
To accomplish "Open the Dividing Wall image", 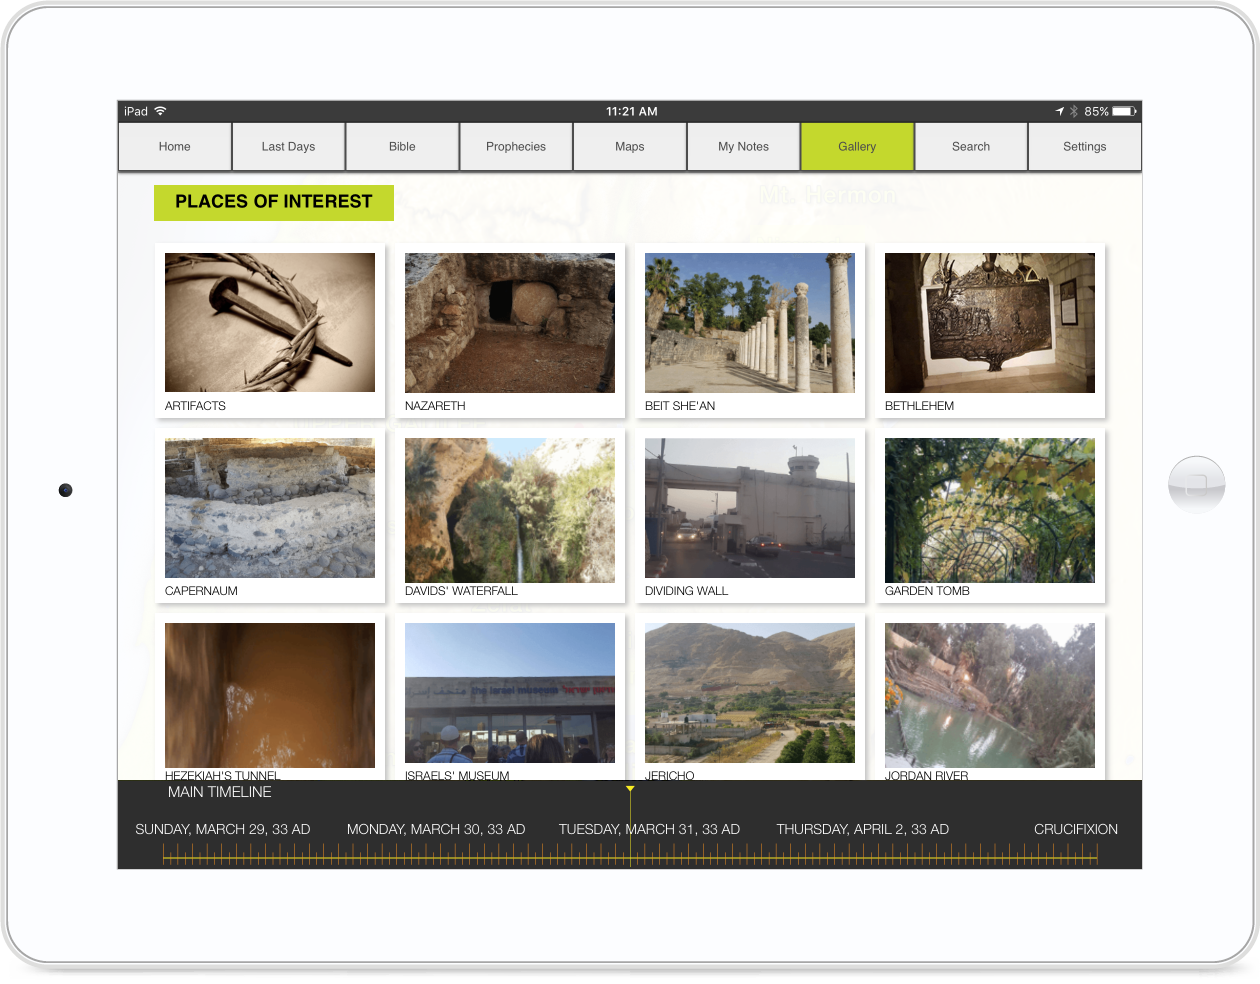I will 750,508.
